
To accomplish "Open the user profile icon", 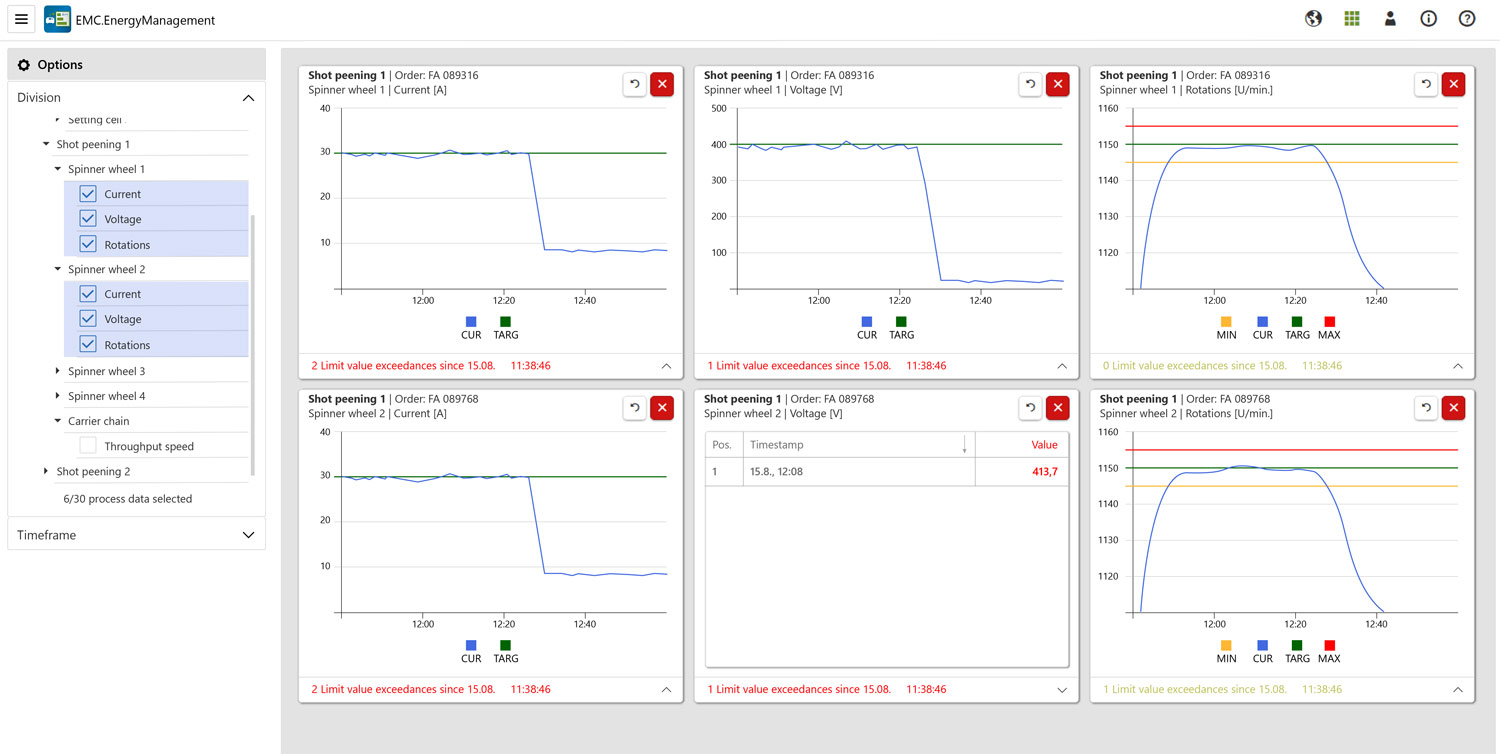I will tap(1390, 19).
